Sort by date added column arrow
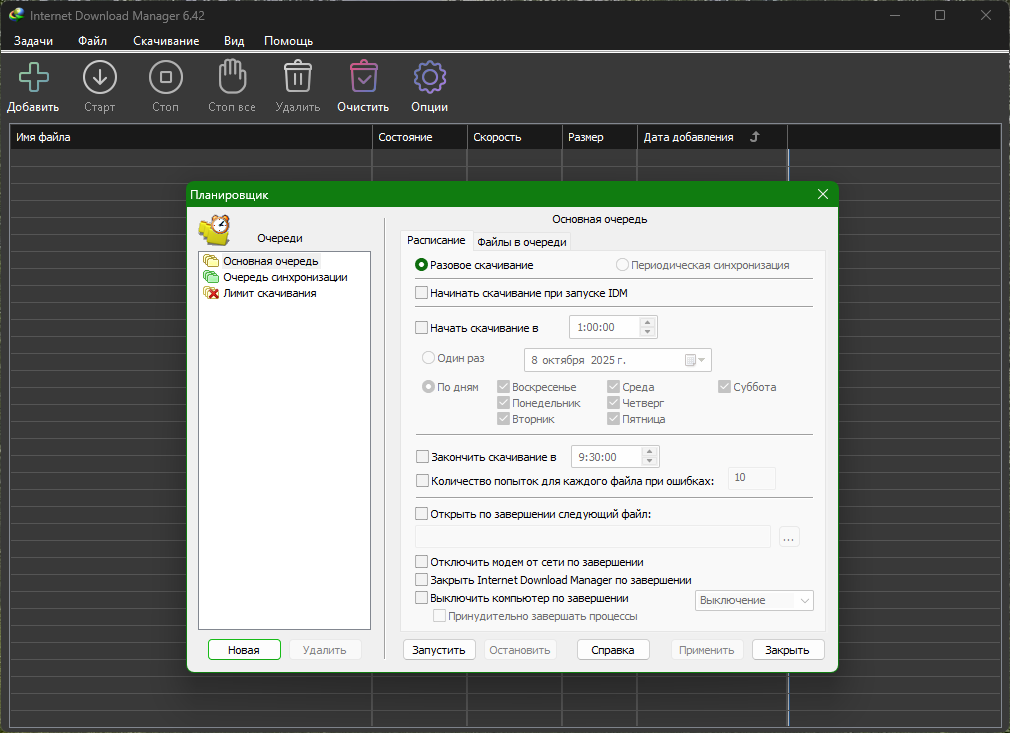The width and height of the screenshot is (1010, 733). (x=755, y=137)
